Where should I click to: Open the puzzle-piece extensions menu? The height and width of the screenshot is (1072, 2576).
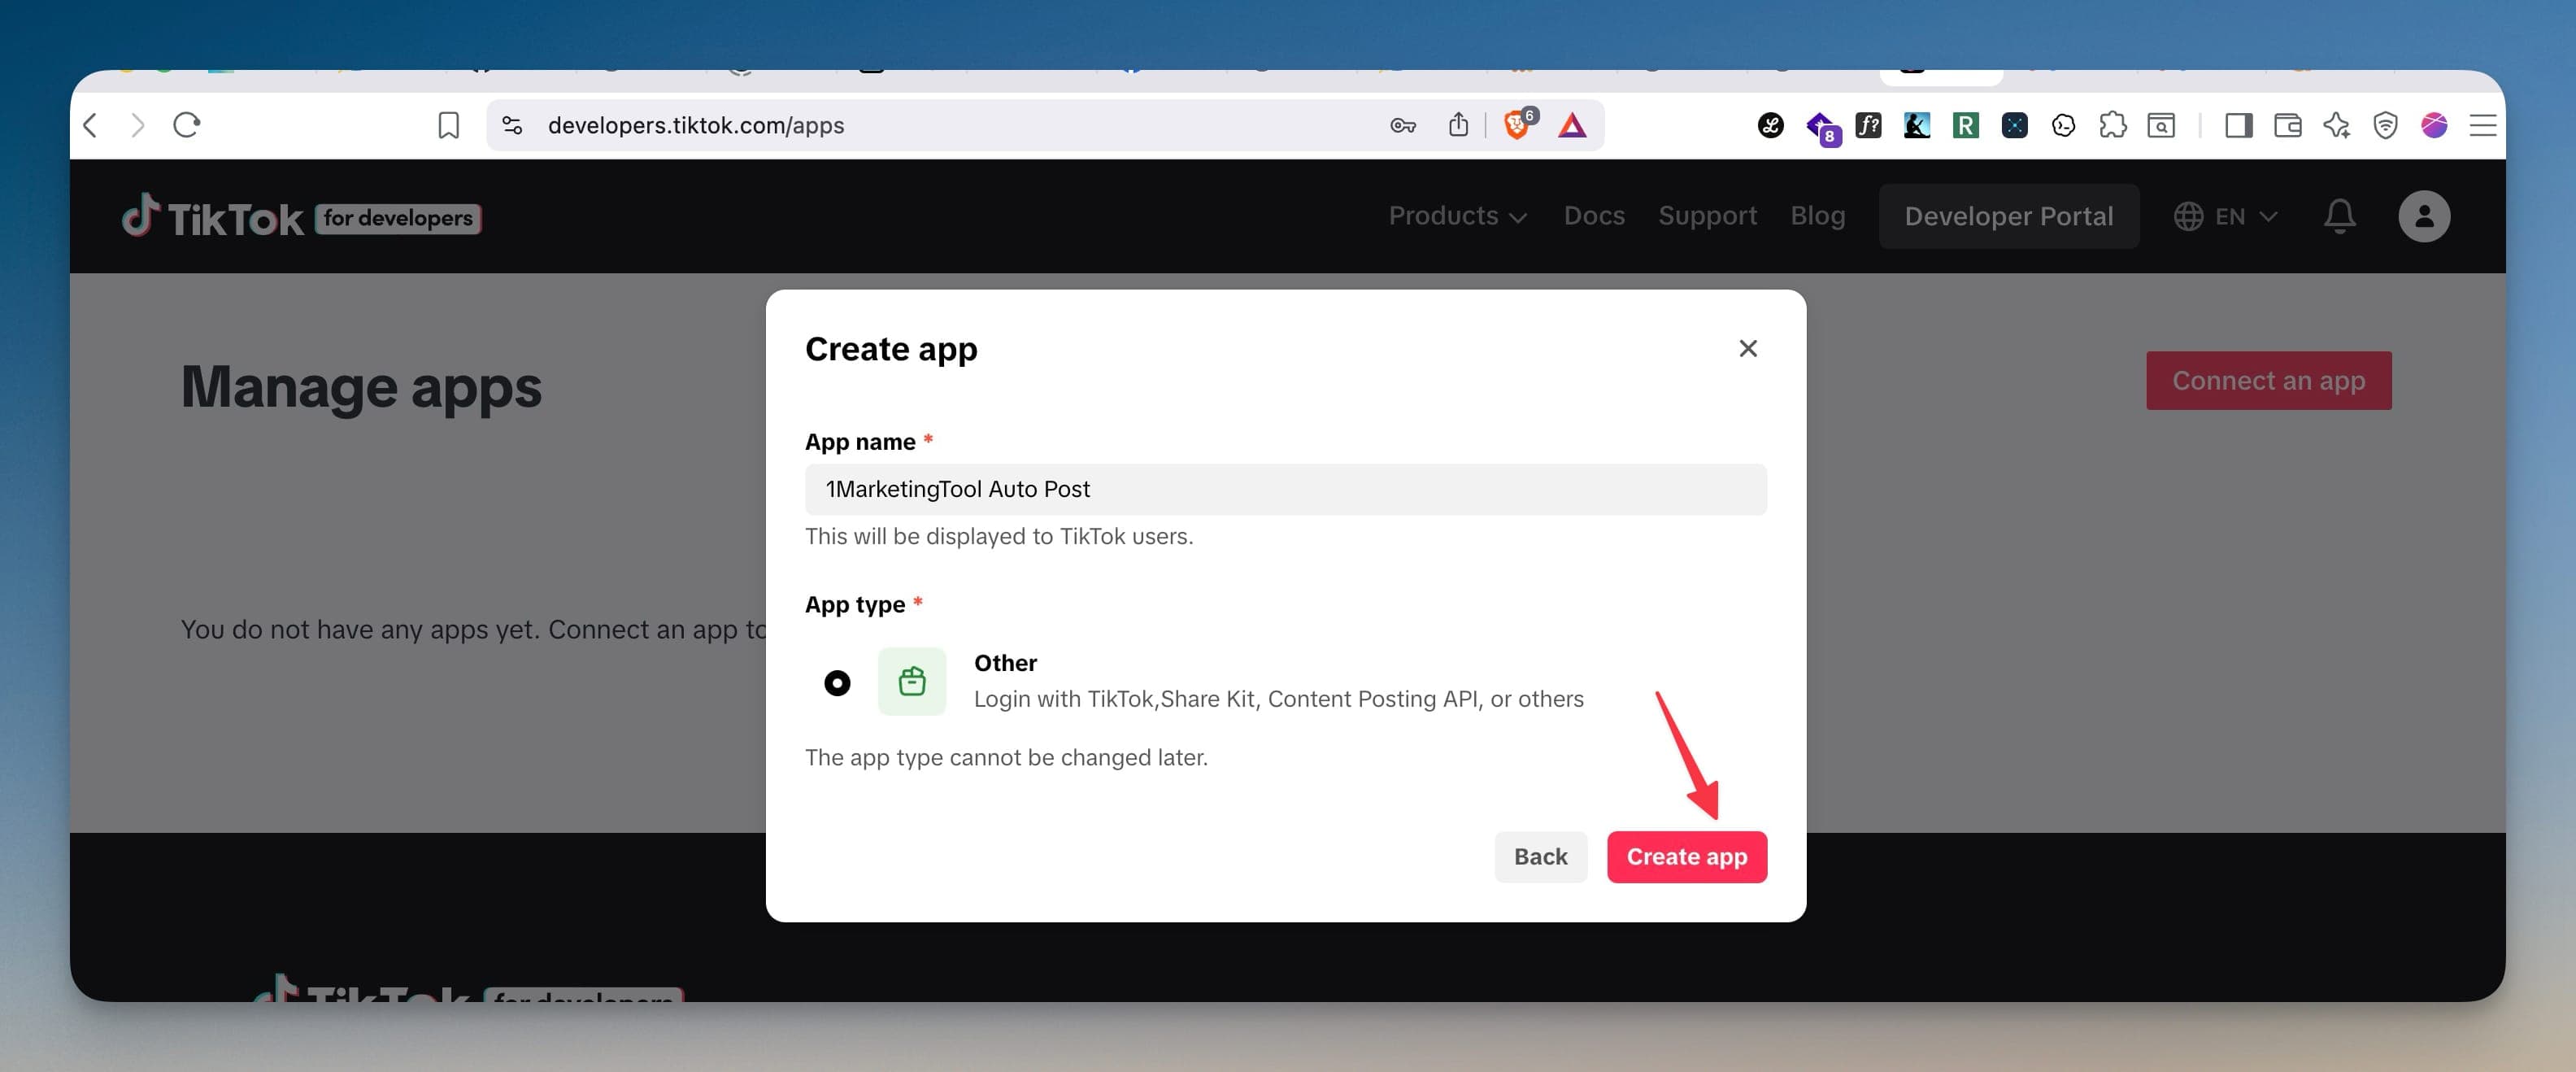[x=2113, y=125]
